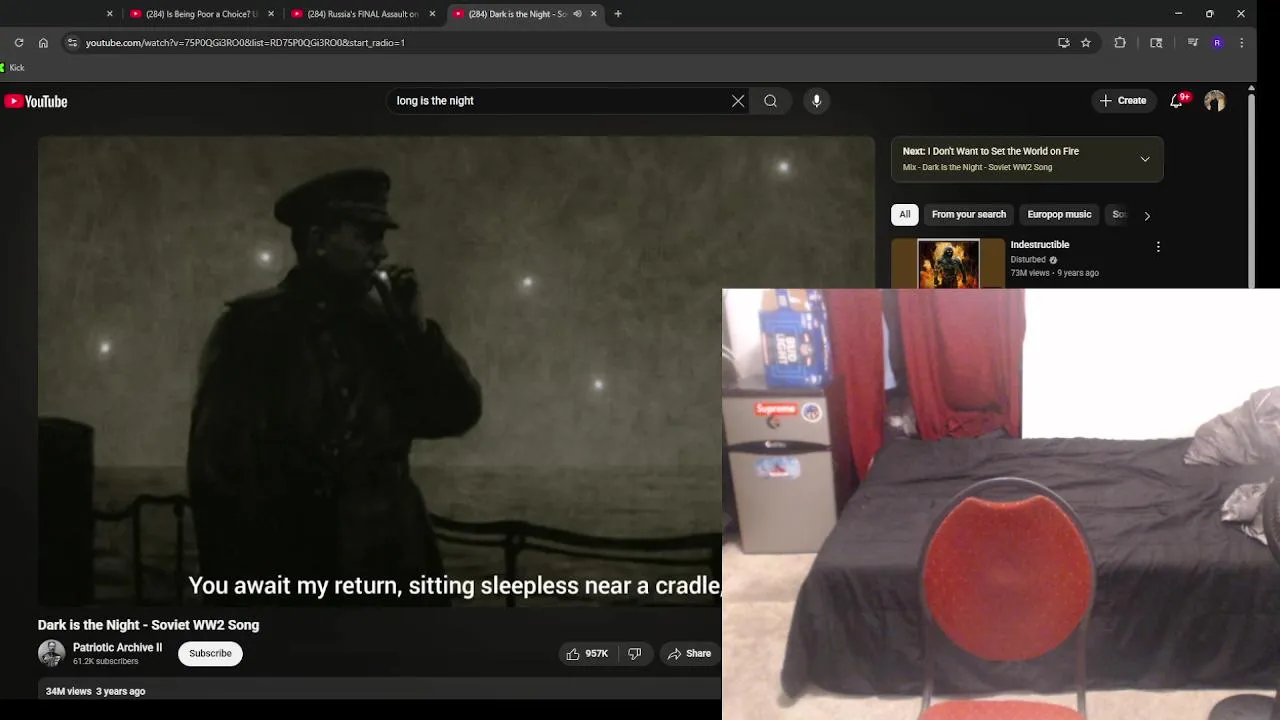
Task: Open the Chrome three-dot menu
Action: point(1241,43)
